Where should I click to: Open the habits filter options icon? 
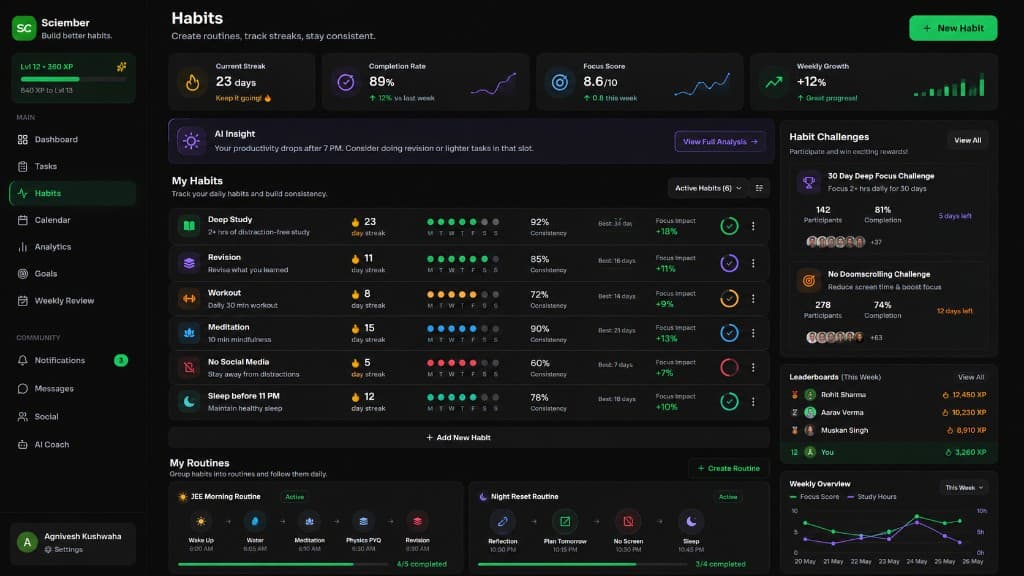pyautogui.click(x=759, y=188)
